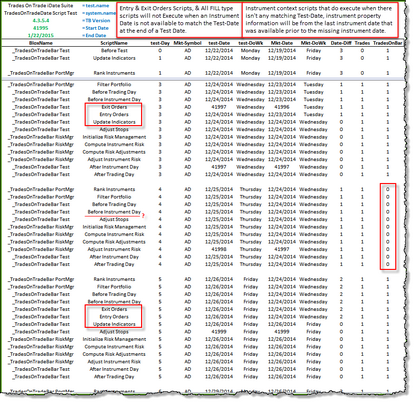Select the test-Date column header
The image size is (415, 403).
tap(219, 43)
